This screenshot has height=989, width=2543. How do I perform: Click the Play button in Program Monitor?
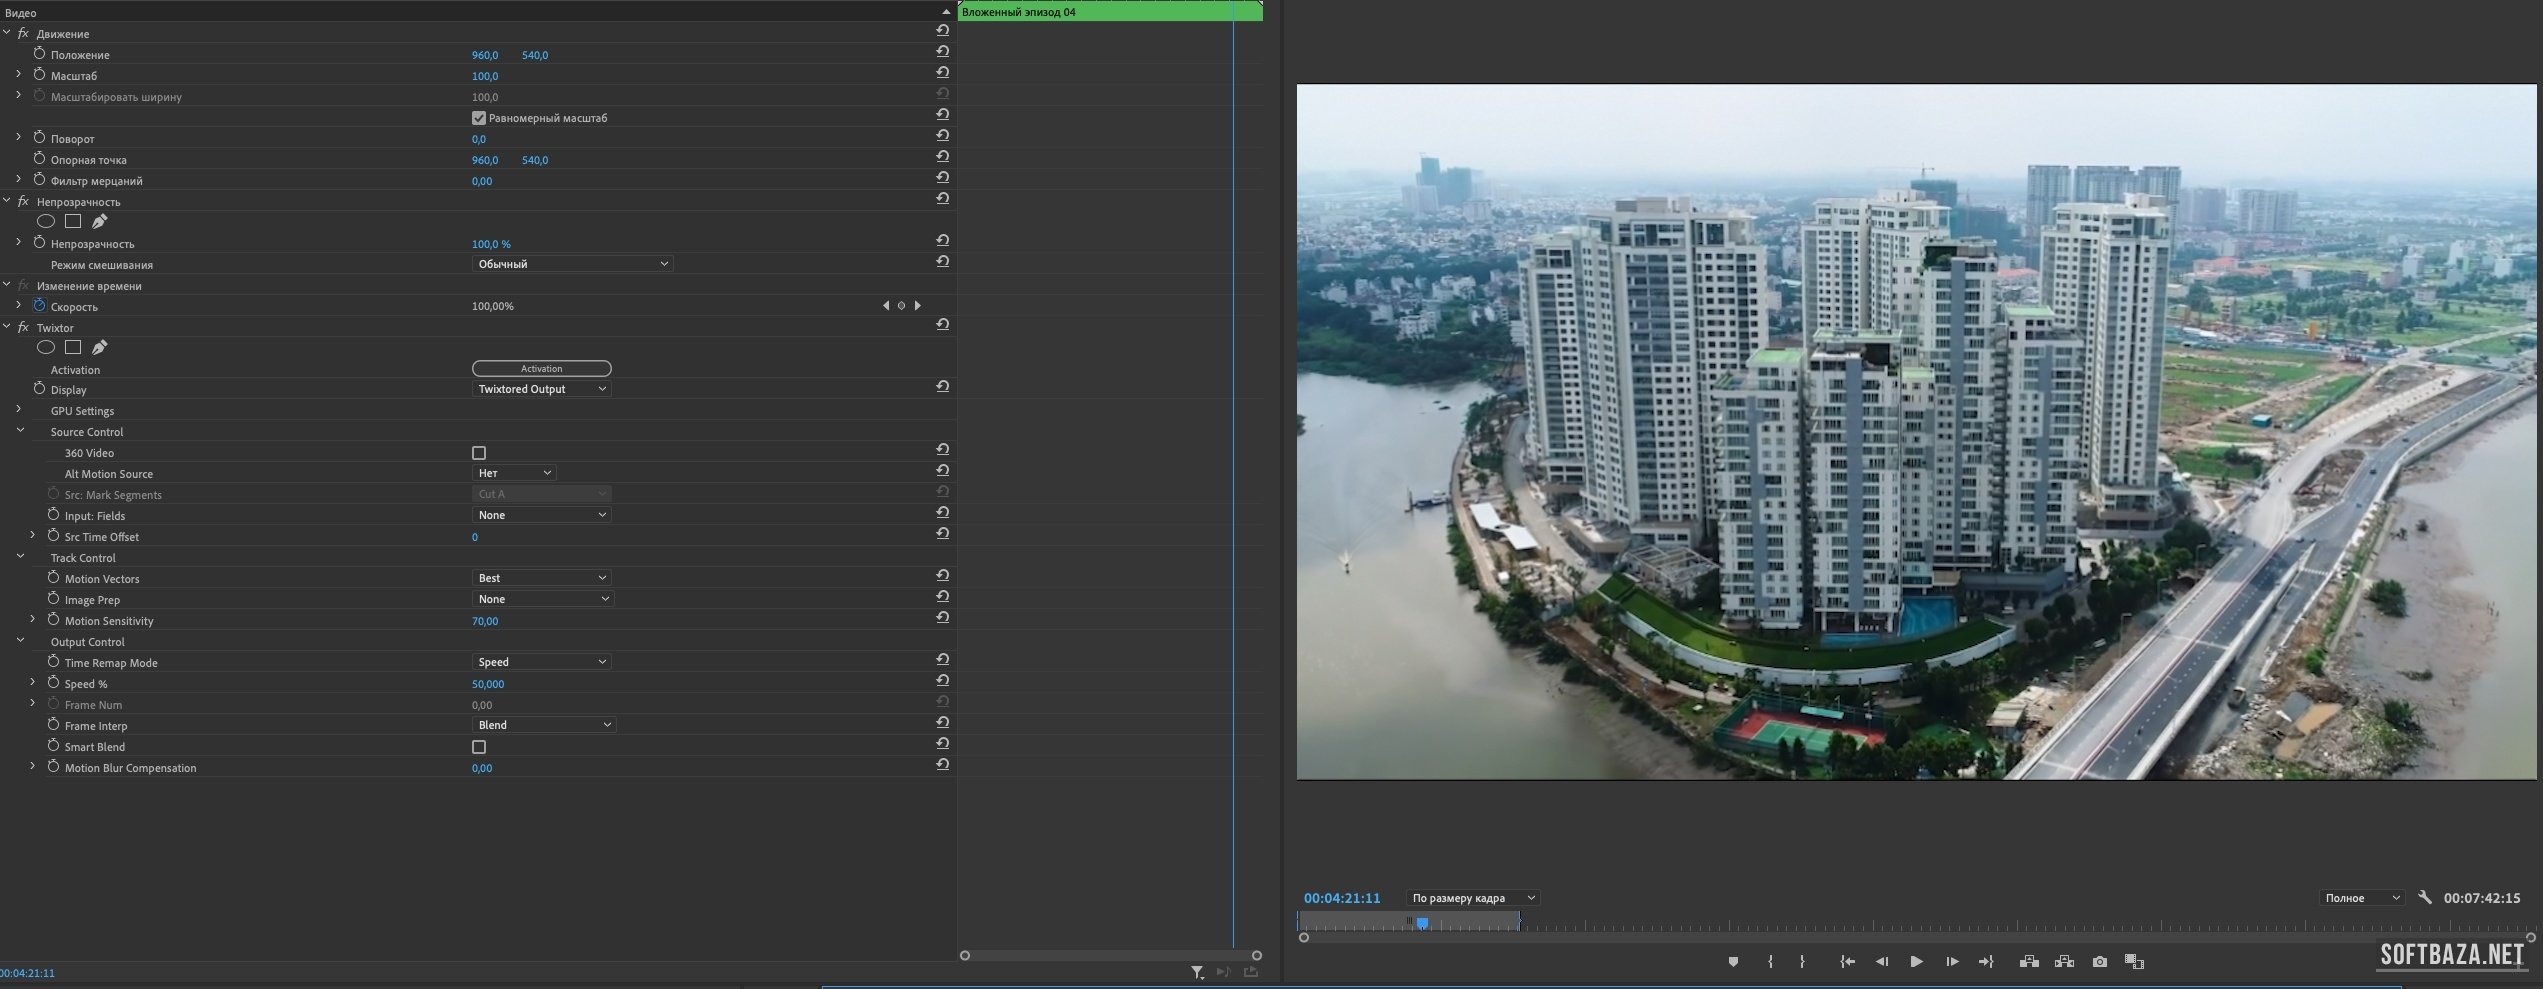(1916, 962)
